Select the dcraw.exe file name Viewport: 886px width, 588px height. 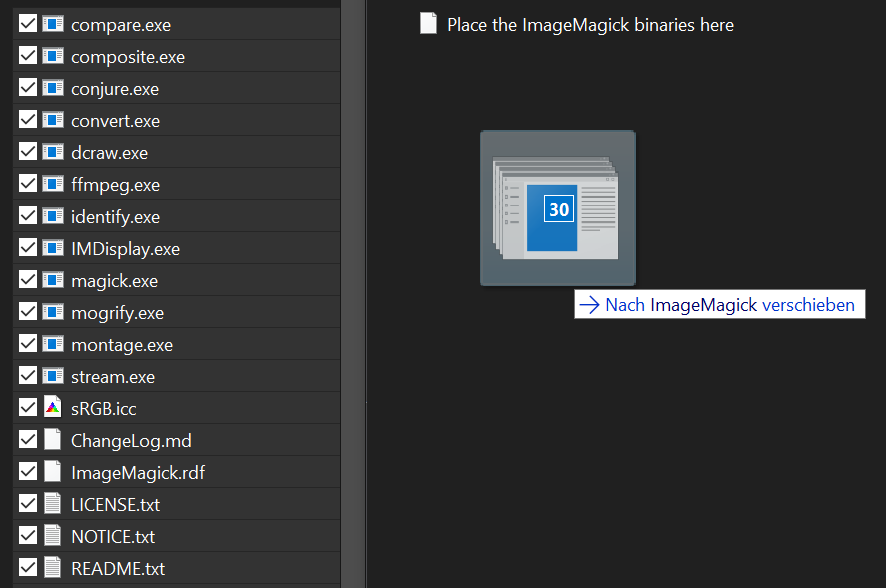click(x=110, y=153)
